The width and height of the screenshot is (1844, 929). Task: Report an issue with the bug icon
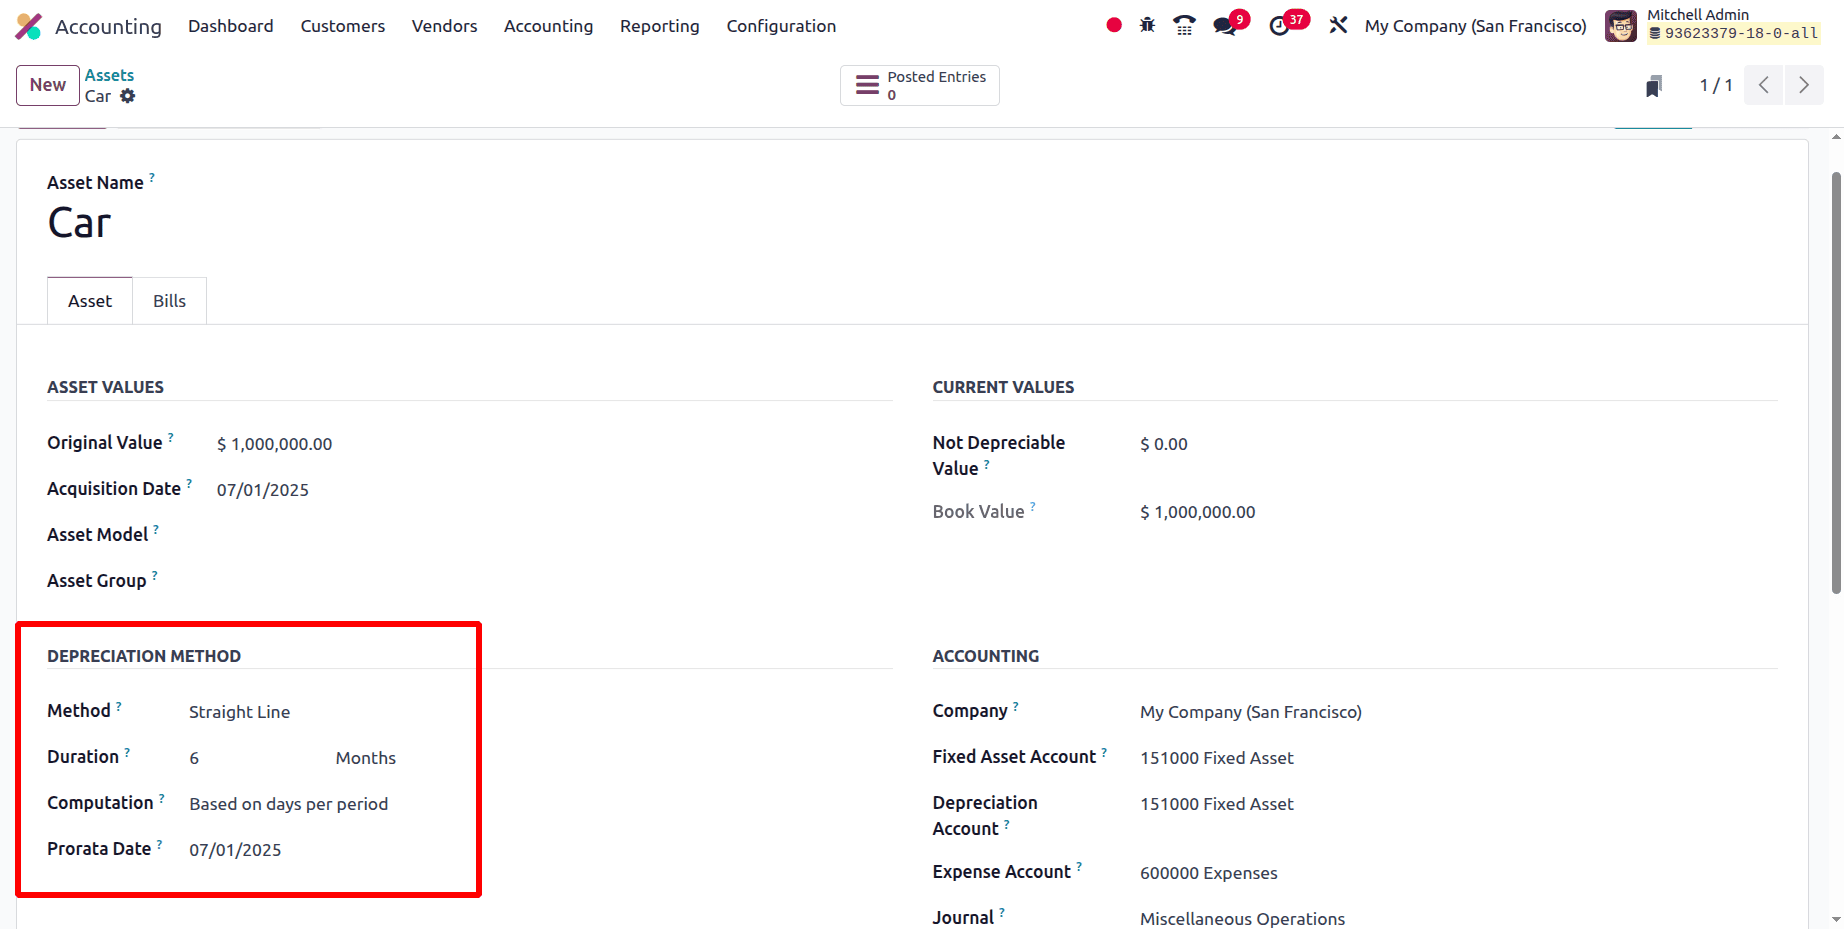[x=1147, y=25]
